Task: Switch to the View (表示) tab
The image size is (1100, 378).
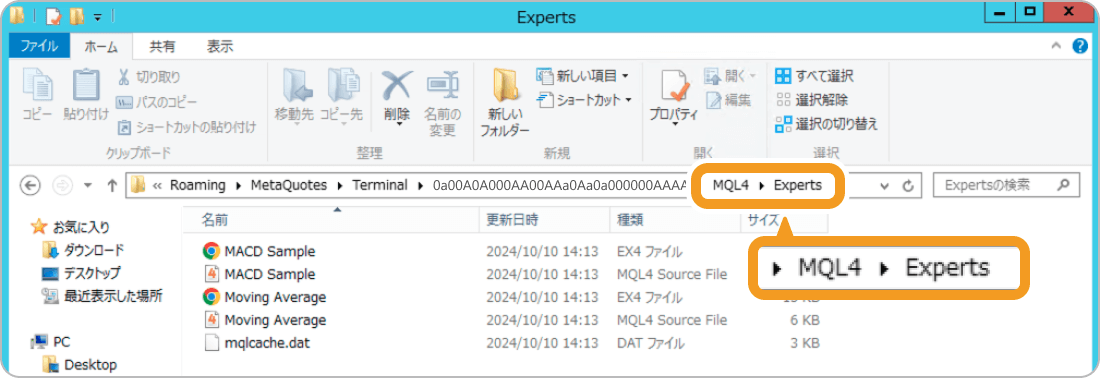Action: pyautogui.click(x=220, y=47)
